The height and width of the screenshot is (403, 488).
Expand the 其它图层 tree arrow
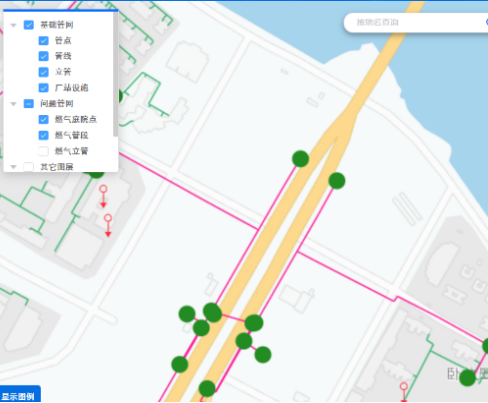tap(13, 166)
